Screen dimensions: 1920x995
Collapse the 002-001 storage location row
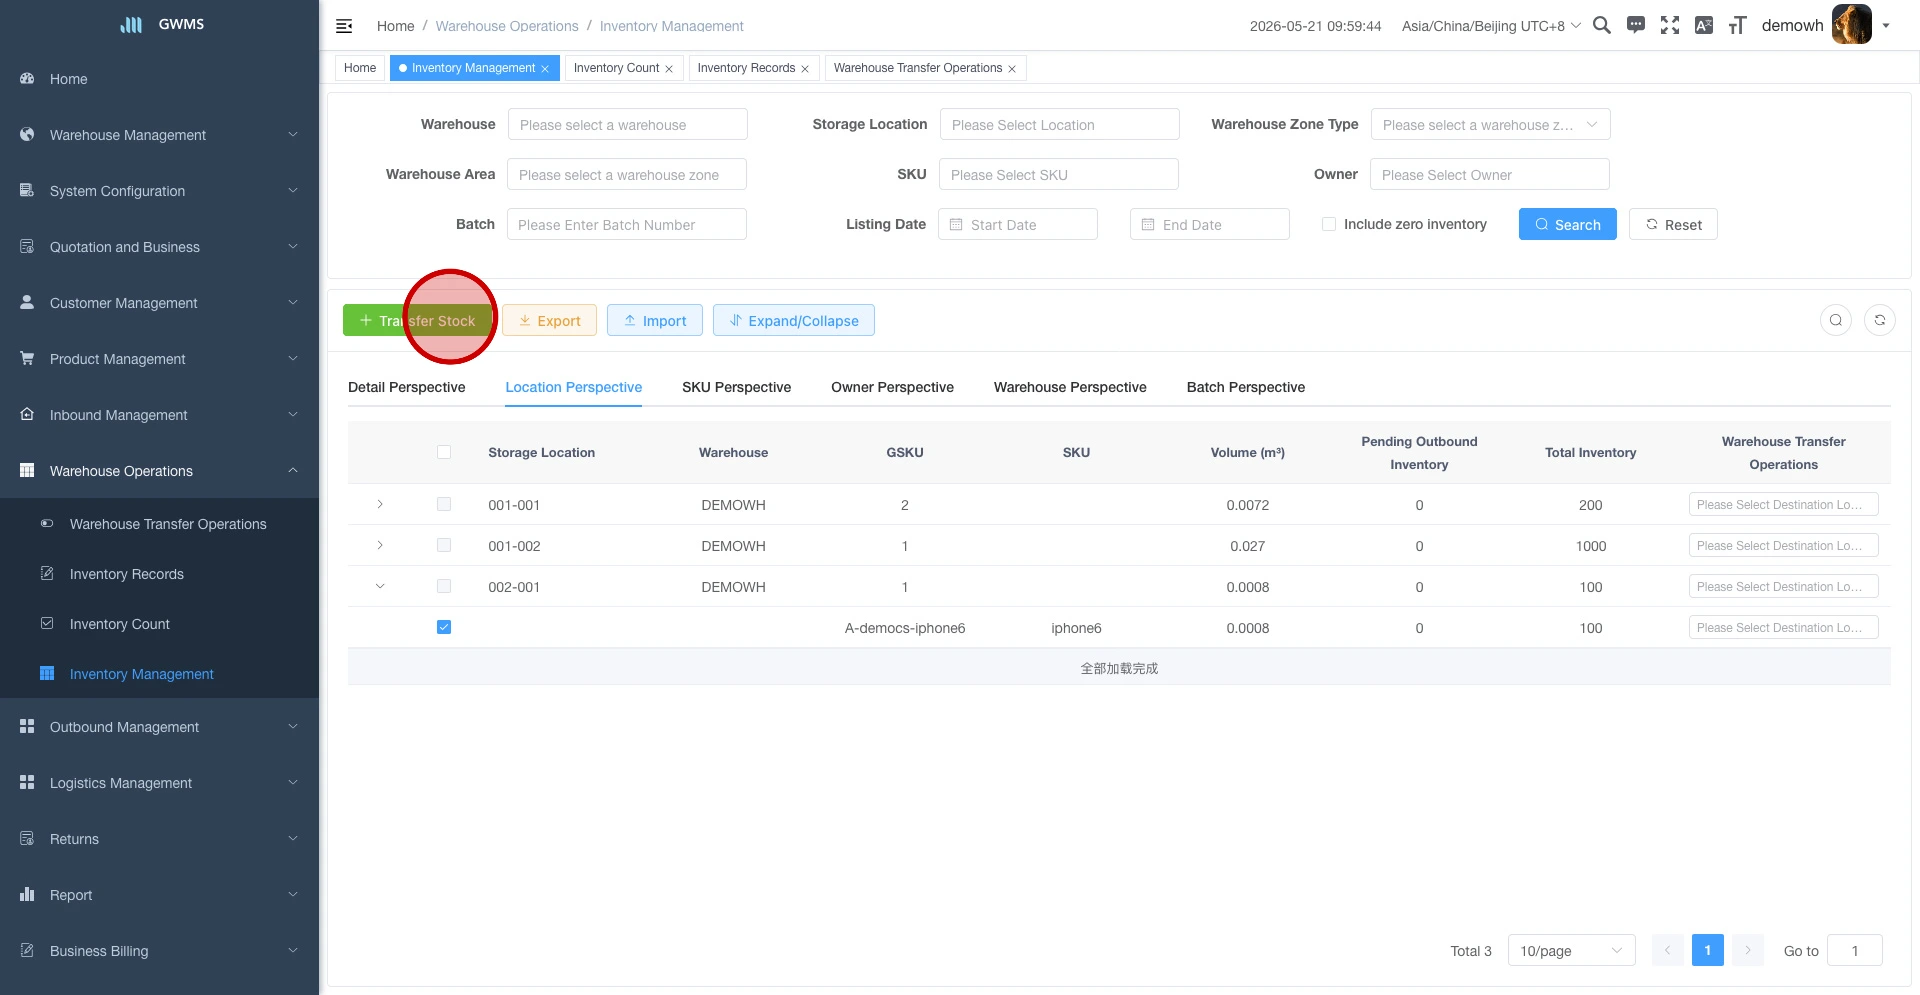click(380, 586)
